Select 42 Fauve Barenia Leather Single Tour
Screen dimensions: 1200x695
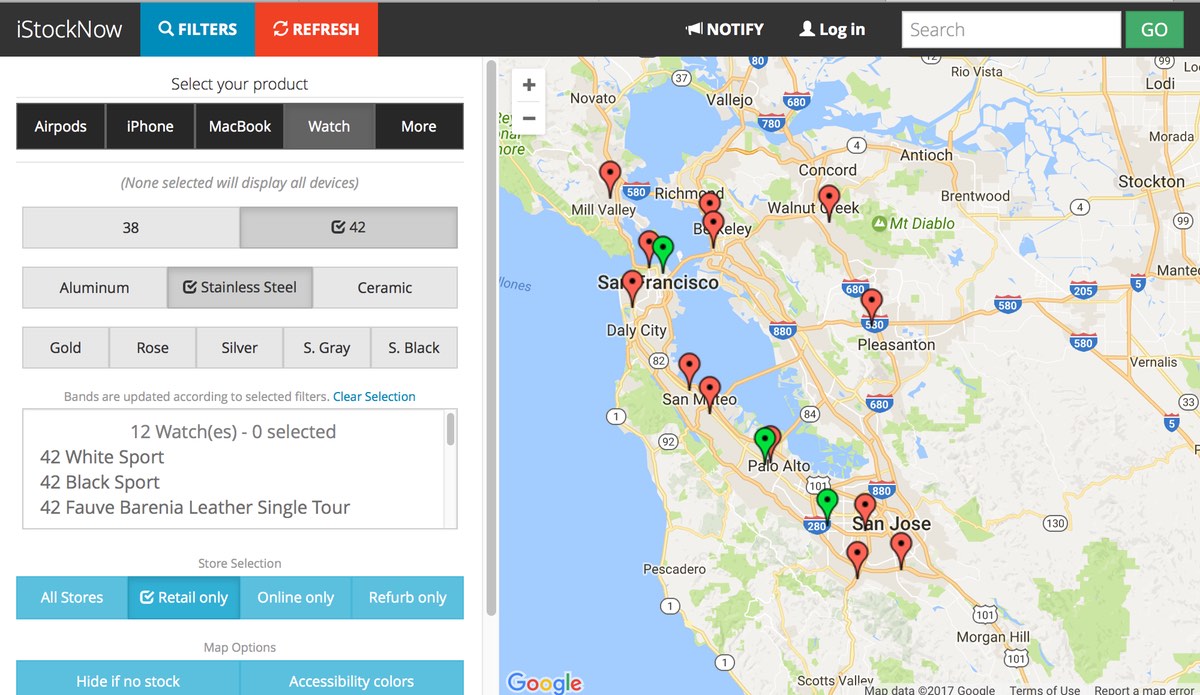pyautogui.click(x=195, y=507)
